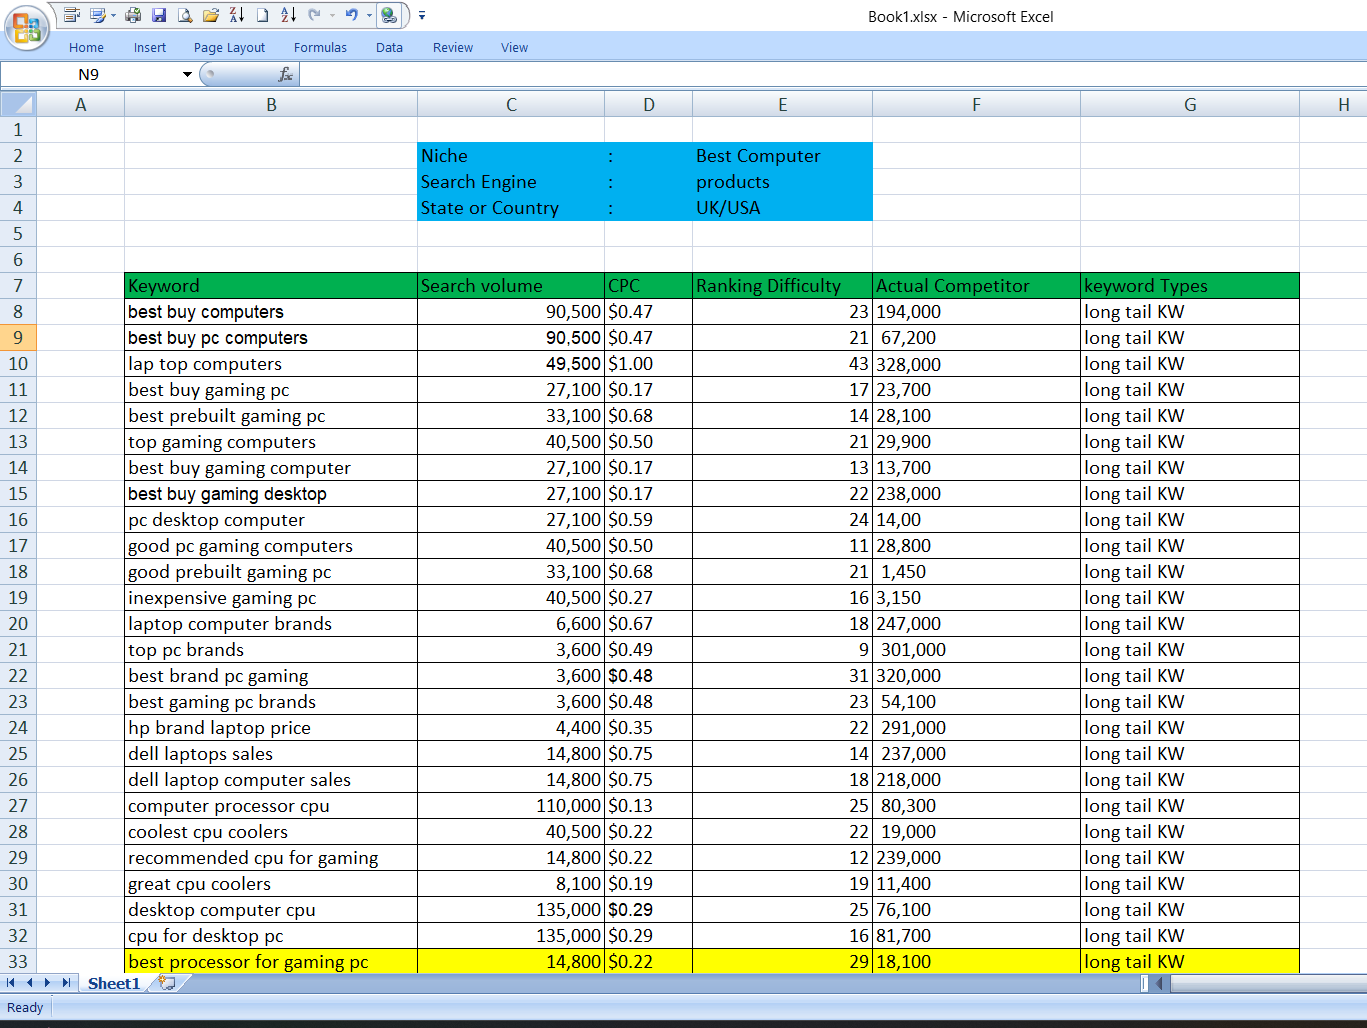The height and width of the screenshot is (1028, 1367).
Task: Click the Insert Hyperlink icon
Action: (388, 15)
